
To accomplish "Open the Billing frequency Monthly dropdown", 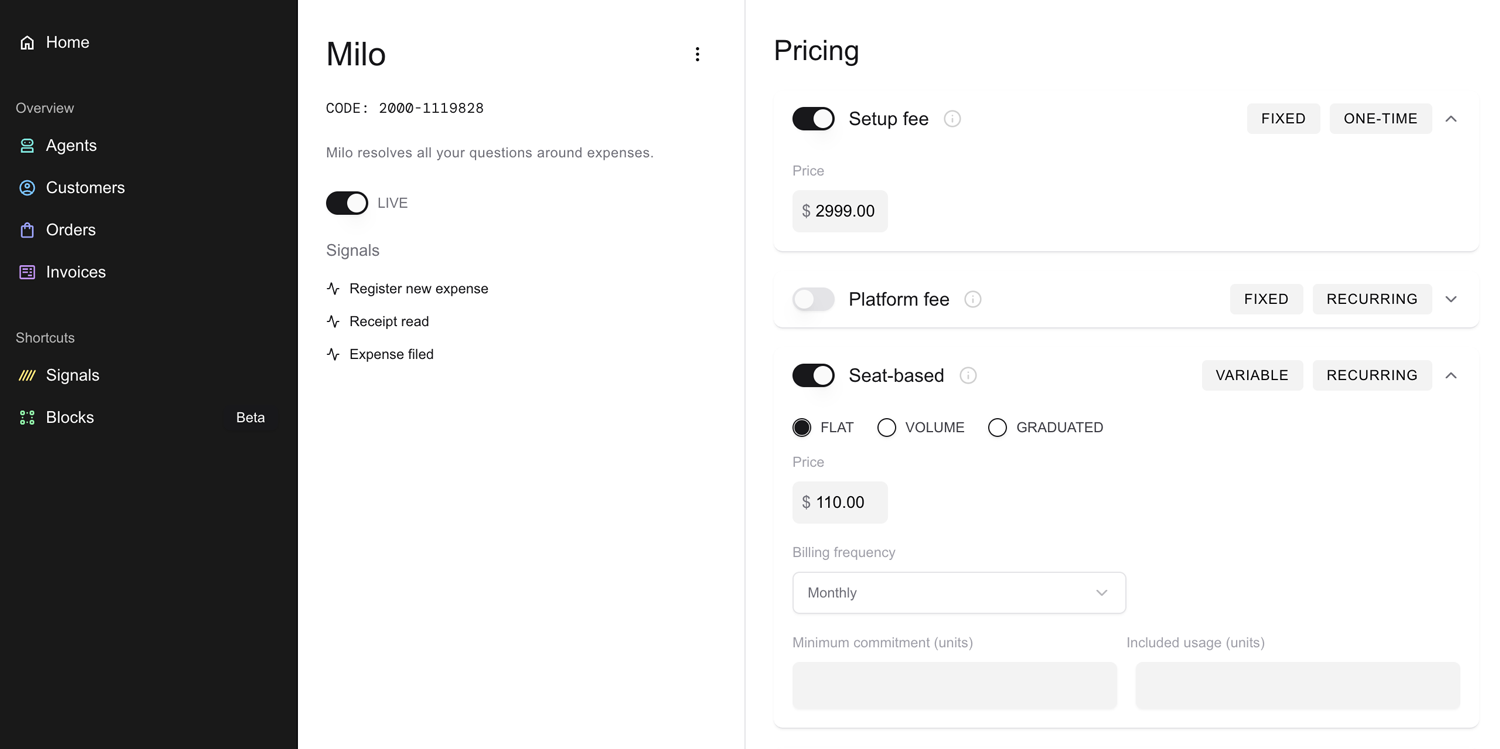I will (x=958, y=593).
